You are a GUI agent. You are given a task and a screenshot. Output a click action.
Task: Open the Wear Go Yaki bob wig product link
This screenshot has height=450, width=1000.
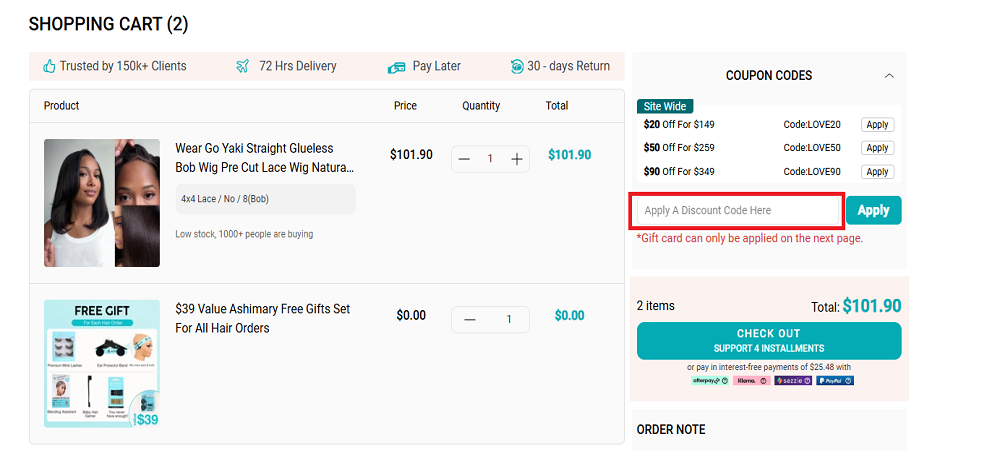pyautogui.click(x=264, y=158)
